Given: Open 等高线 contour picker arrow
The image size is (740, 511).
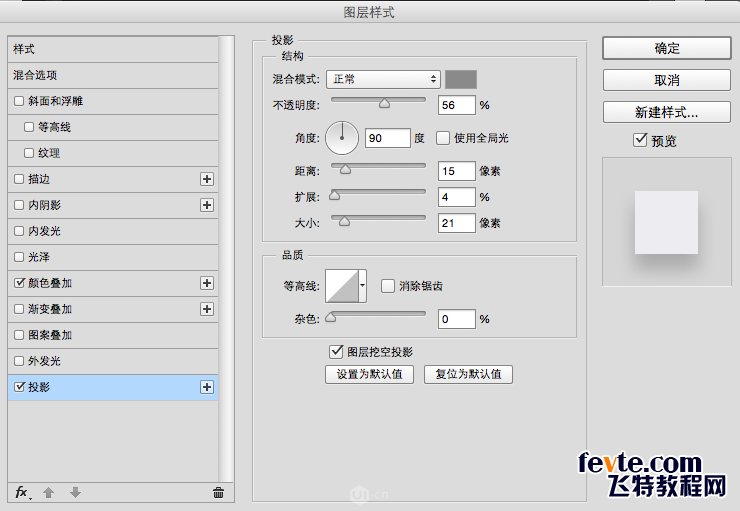Looking at the screenshot, I should (x=362, y=286).
